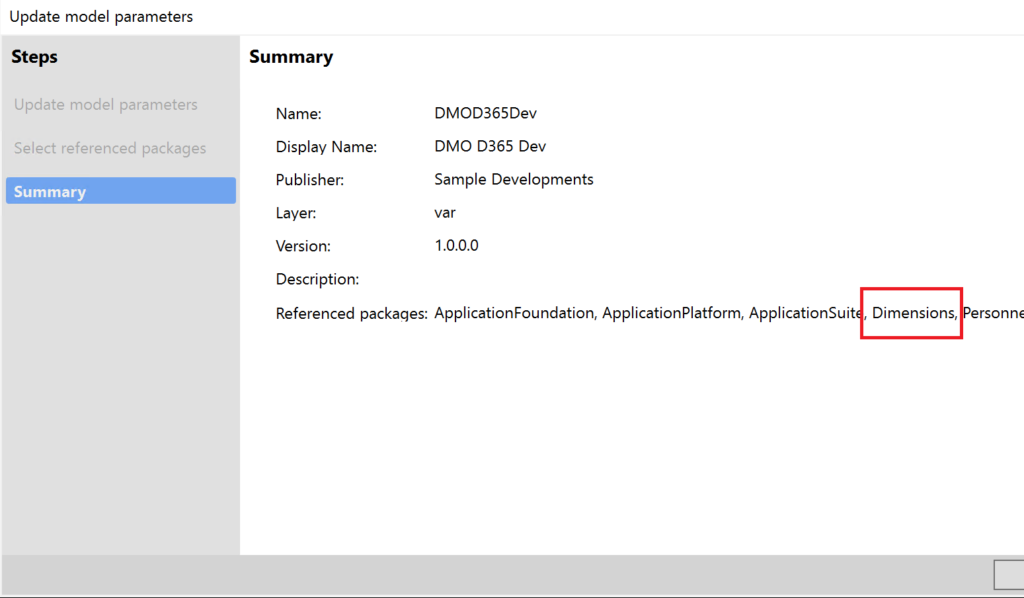Viewport: 1024px width, 598px height.
Task: Select the ApplicationPlatform package reference
Action: pyautogui.click(x=670, y=312)
